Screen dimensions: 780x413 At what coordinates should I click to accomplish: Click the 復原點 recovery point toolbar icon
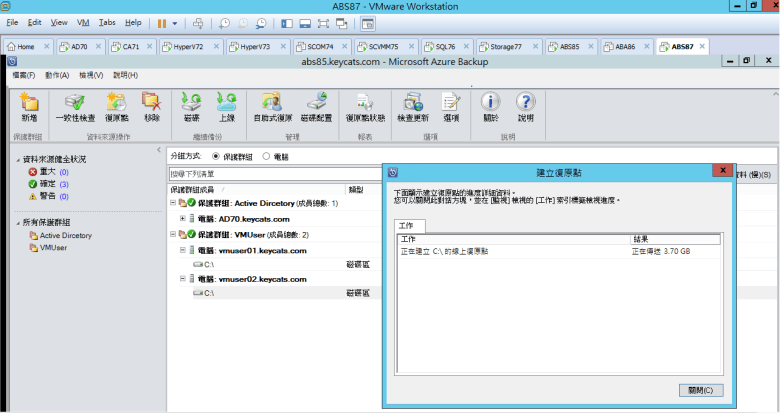(x=116, y=105)
